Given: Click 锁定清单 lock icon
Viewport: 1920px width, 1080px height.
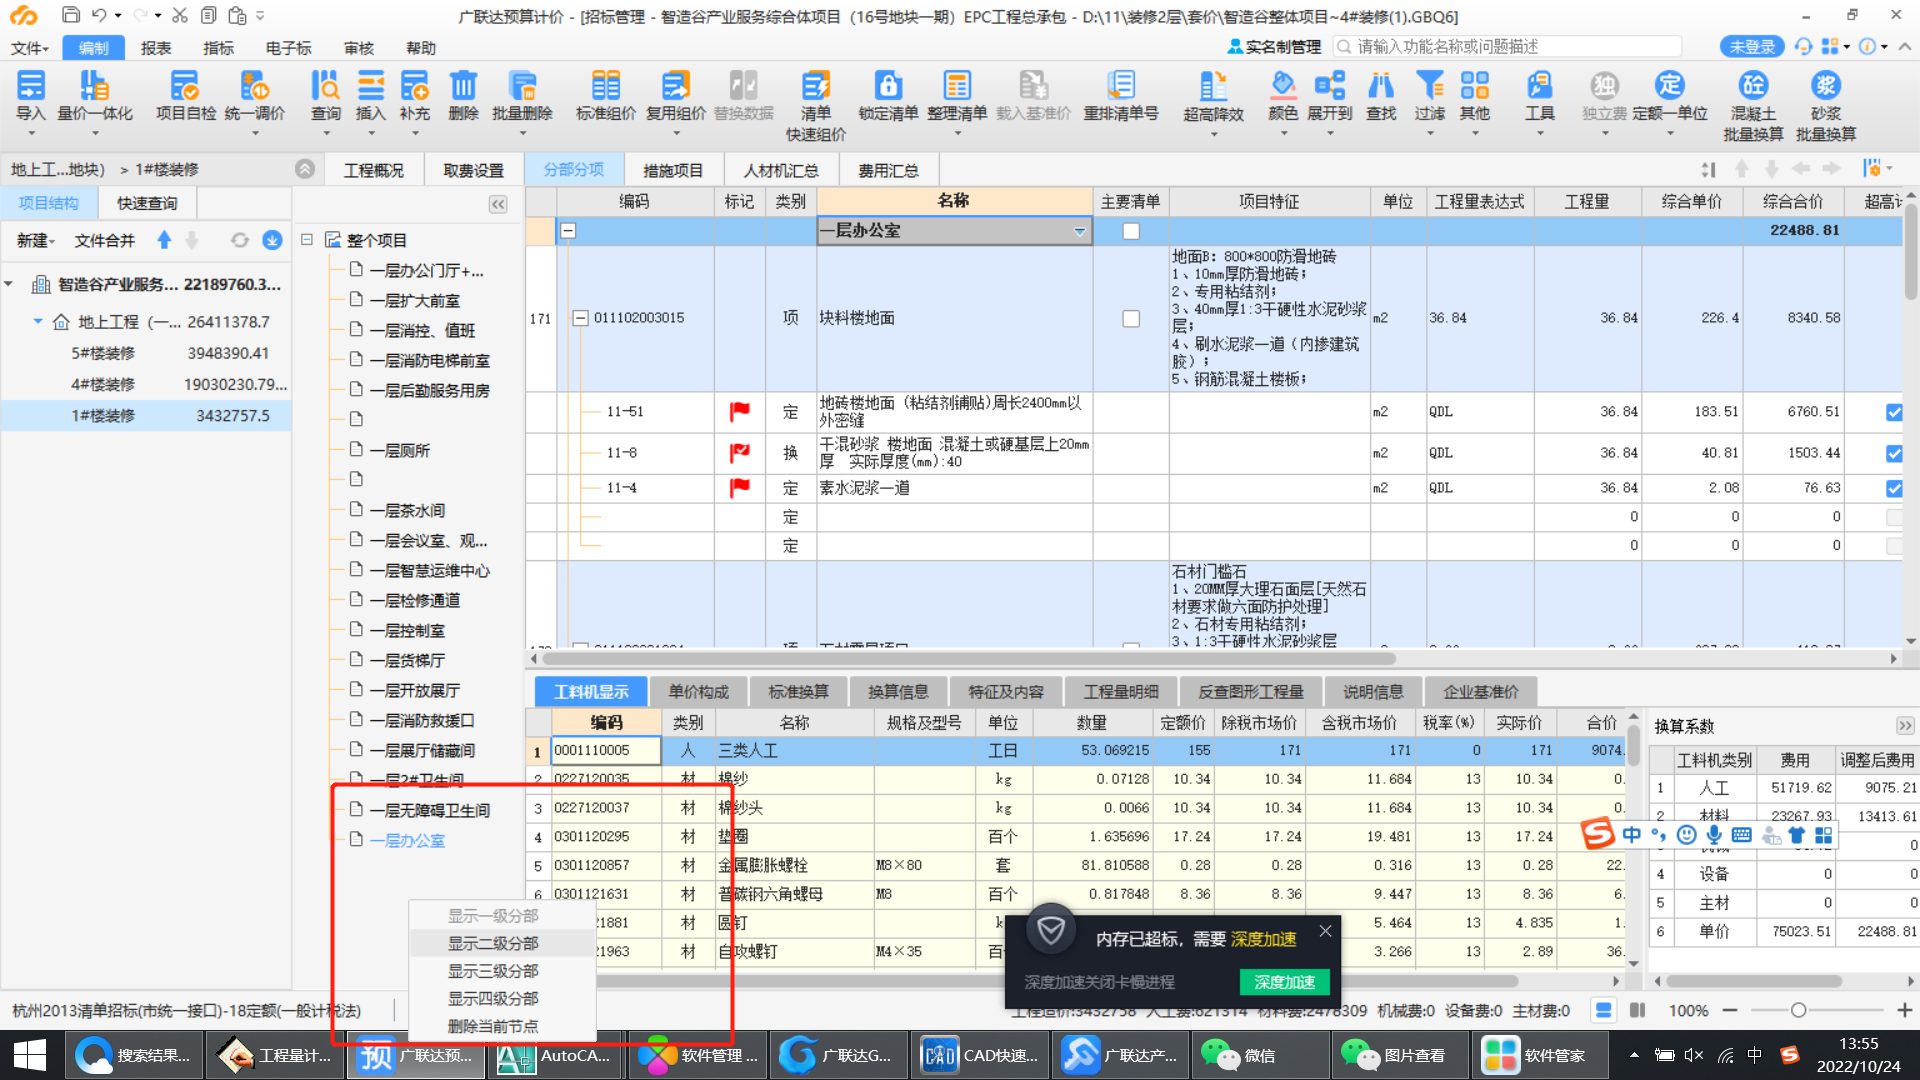Looking at the screenshot, I should click(888, 96).
